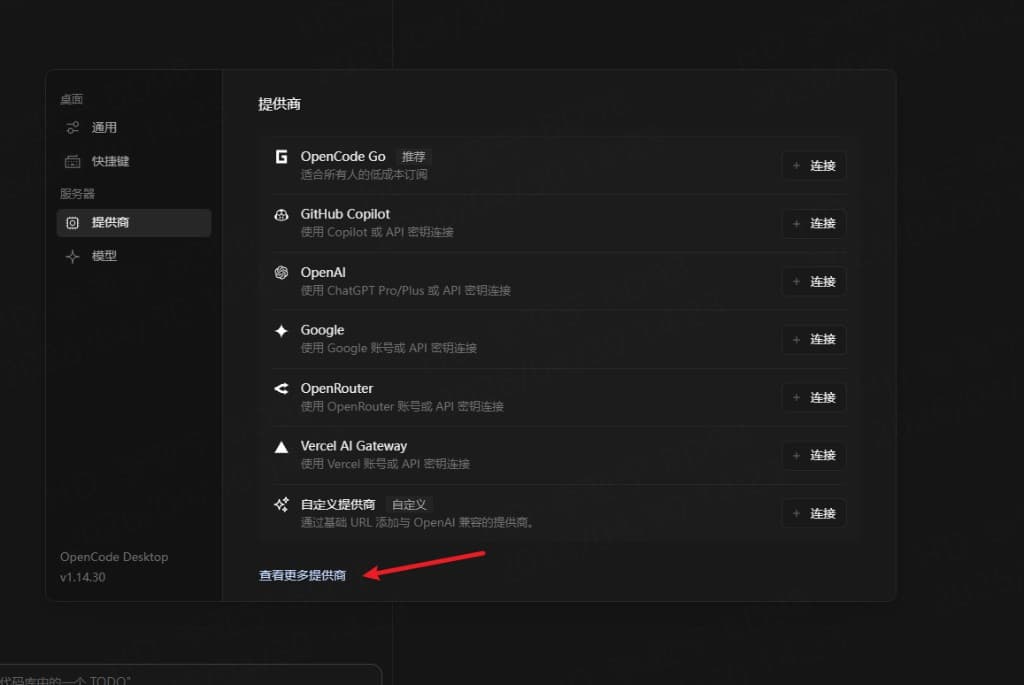Click the 快捷键 keyboard icon

coord(72,161)
